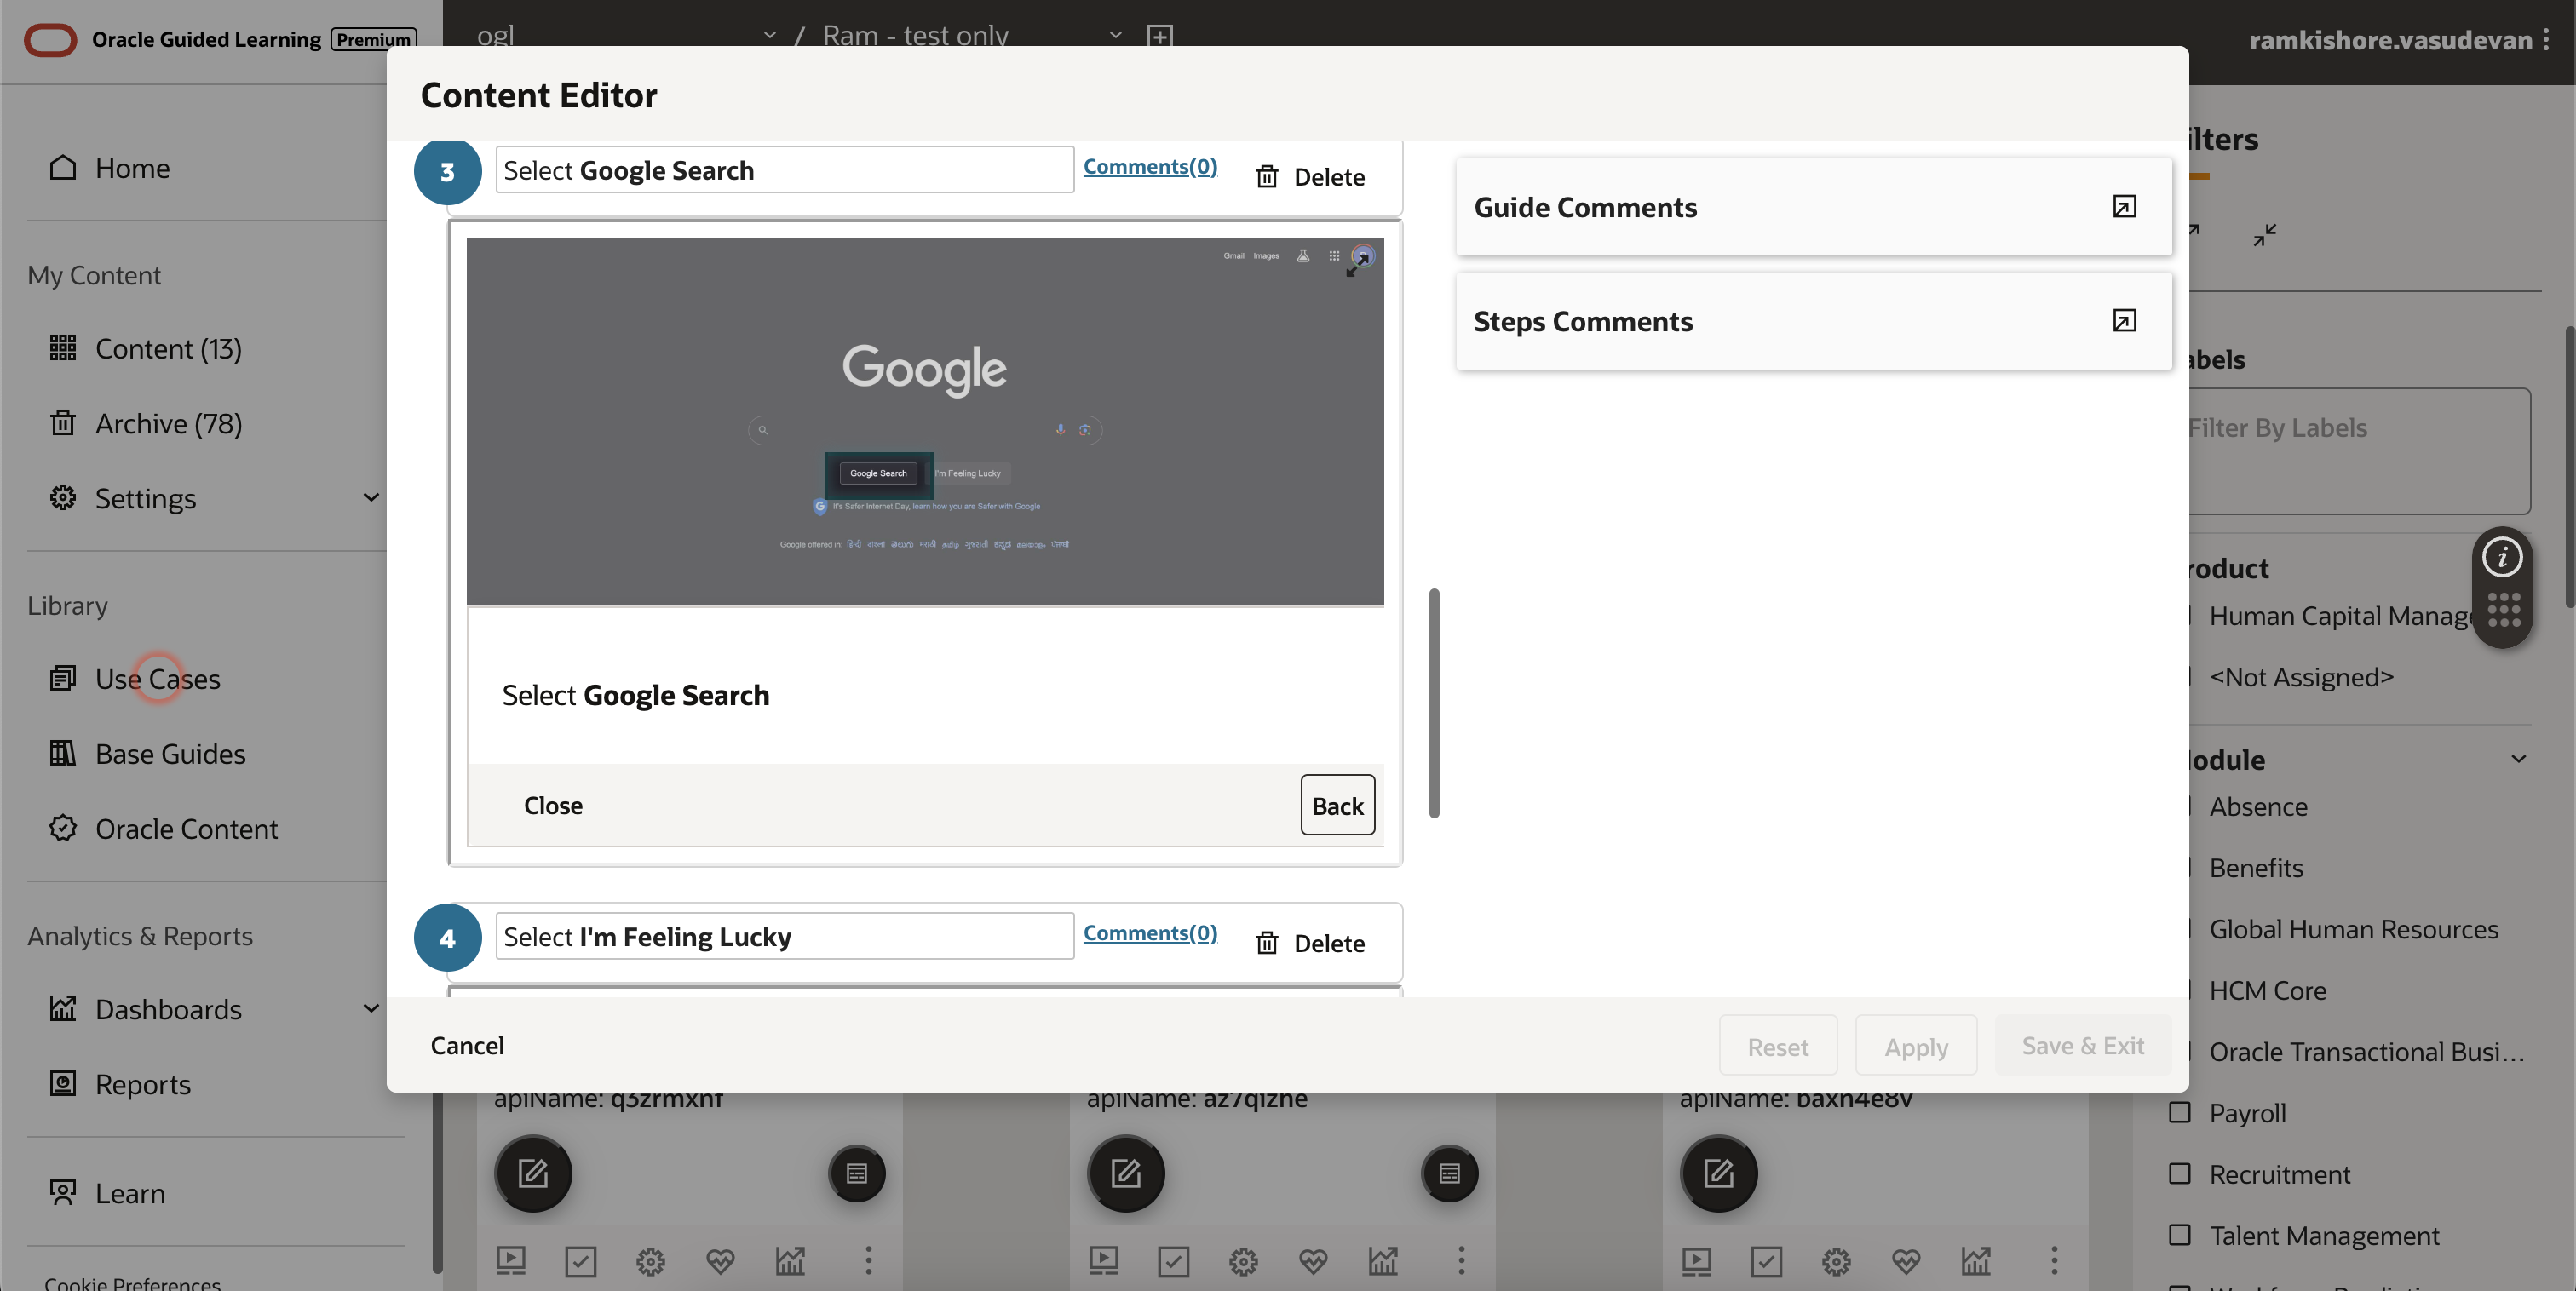This screenshot has width=2576, height=1291.
Task: Click the step 4 Delete trash icon
Action: [1267, 942]
